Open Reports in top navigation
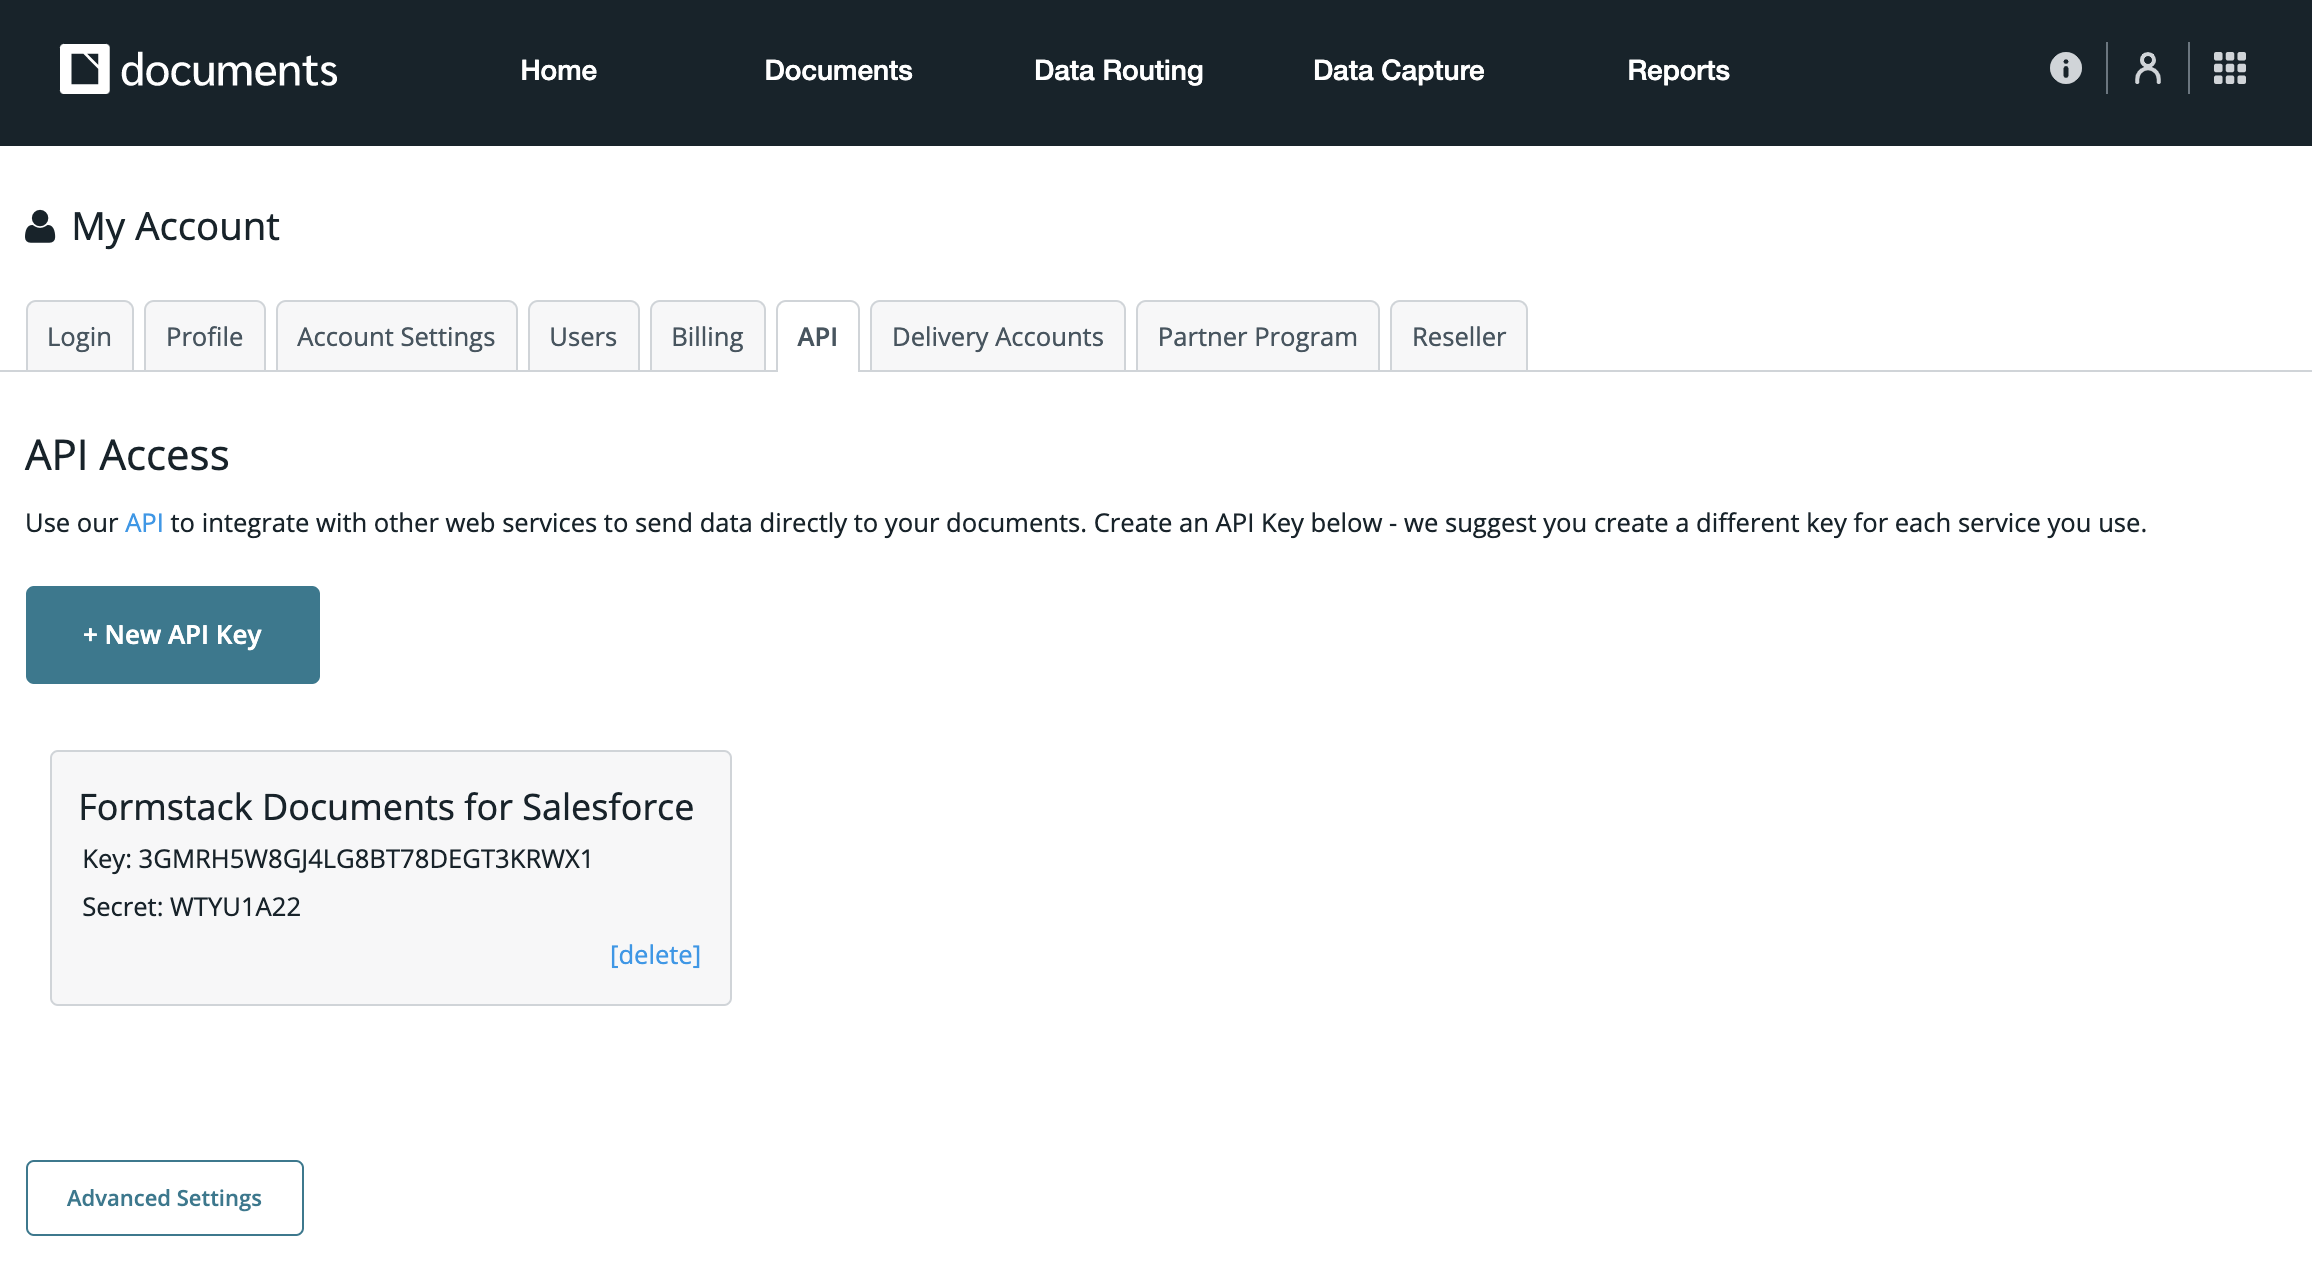This screenshot has height=1264, width=2312. pos(1678,70)
